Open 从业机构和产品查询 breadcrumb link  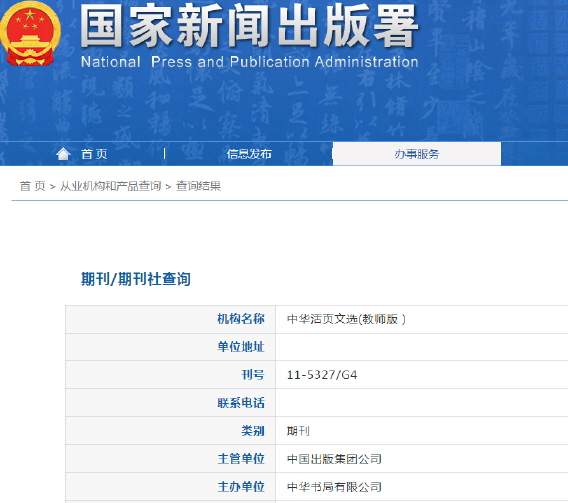coord(110,186)
